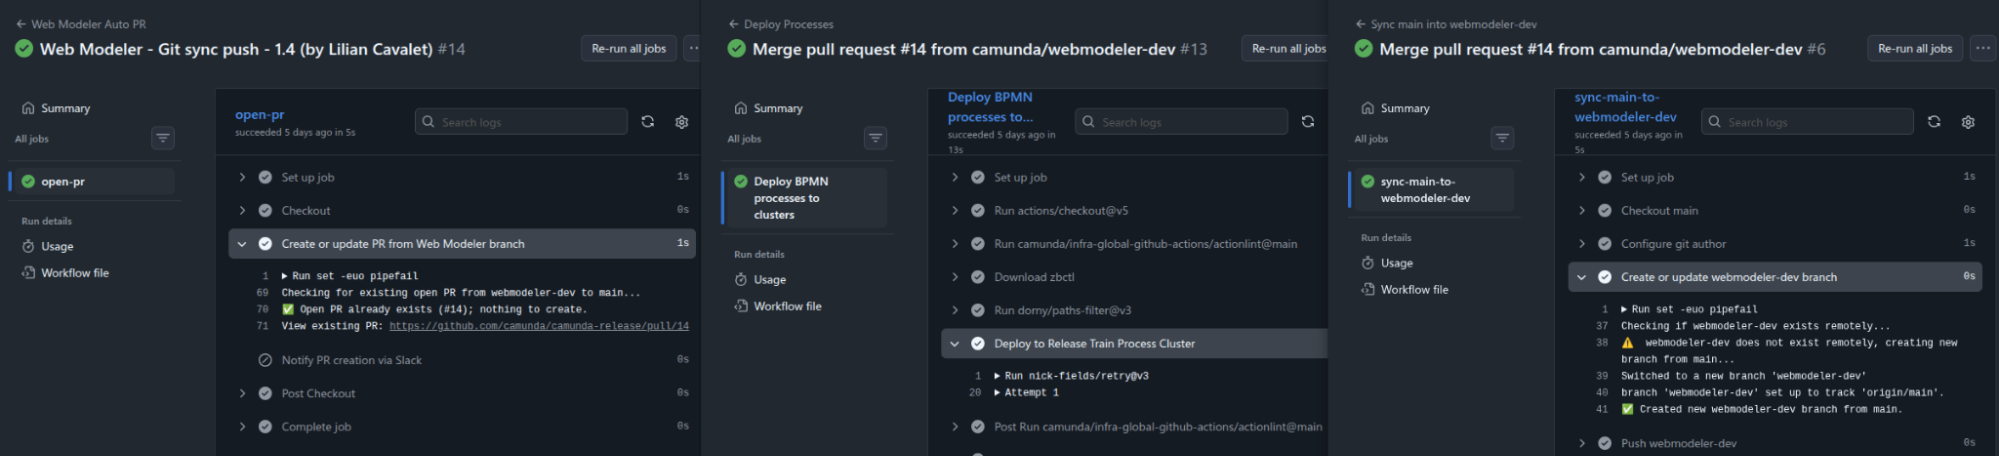Screen dimensions: 1999x456
Task: Click refresh icon beside Deploy BPMN search box
Action: click(1308, 122)
